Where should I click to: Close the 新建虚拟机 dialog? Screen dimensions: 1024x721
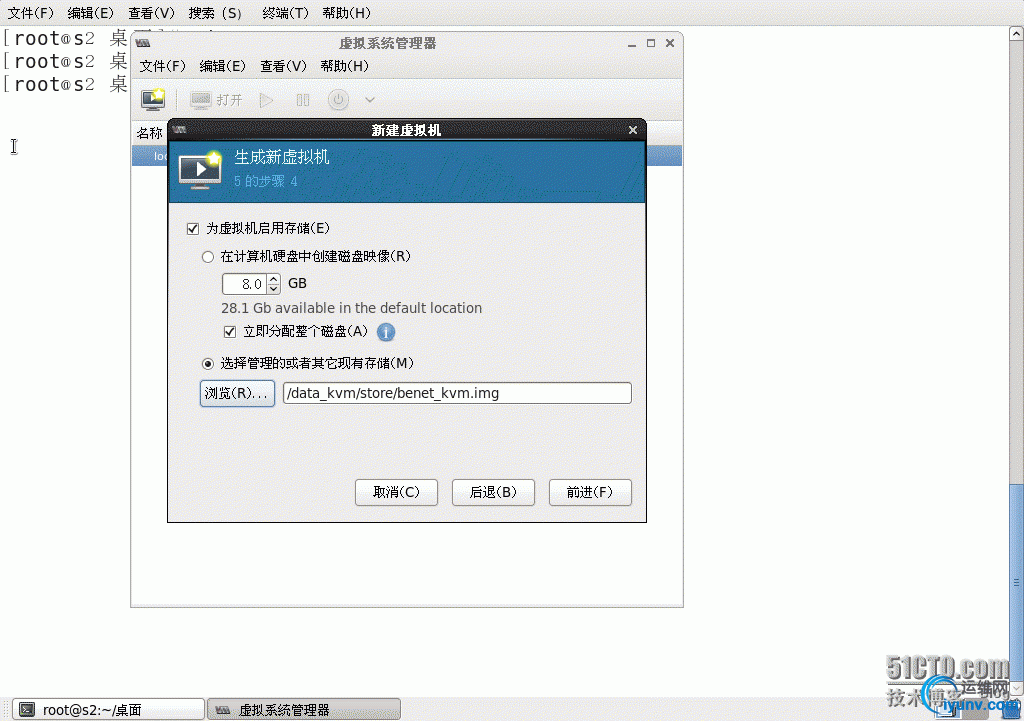coord(633,130)
